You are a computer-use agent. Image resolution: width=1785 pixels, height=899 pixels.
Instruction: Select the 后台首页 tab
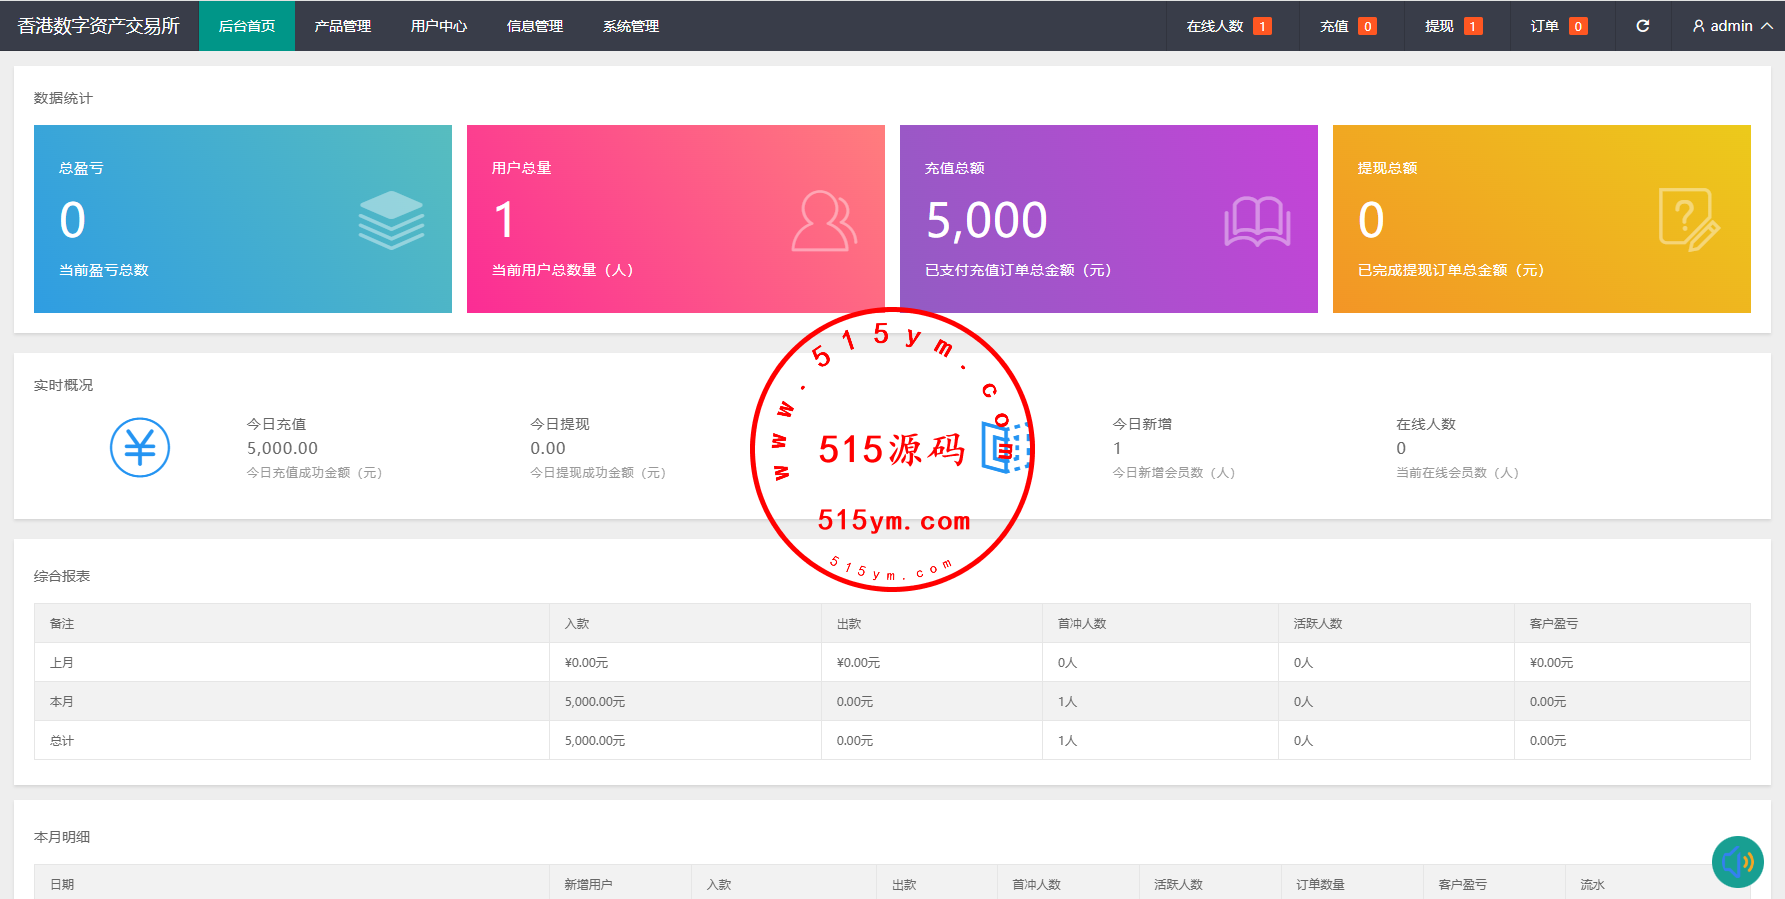[x=247, y=26]
